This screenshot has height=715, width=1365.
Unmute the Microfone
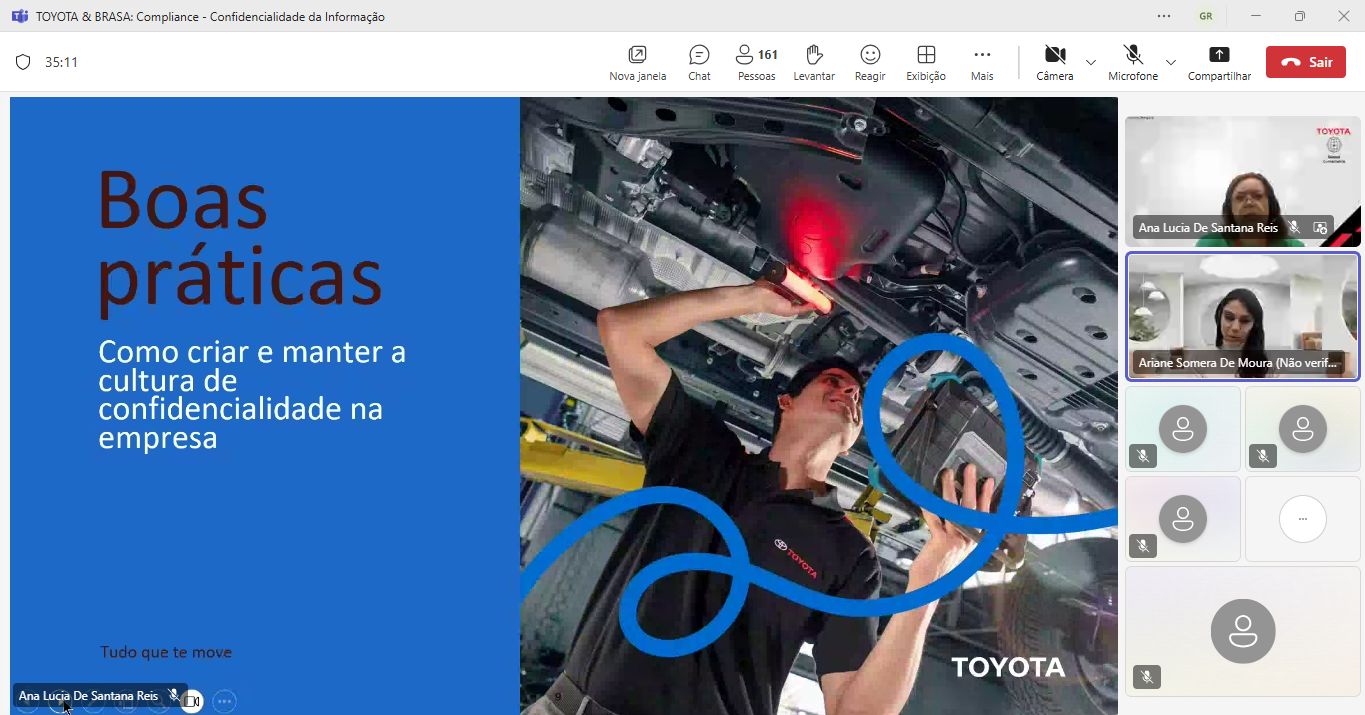pos(1132,62)
